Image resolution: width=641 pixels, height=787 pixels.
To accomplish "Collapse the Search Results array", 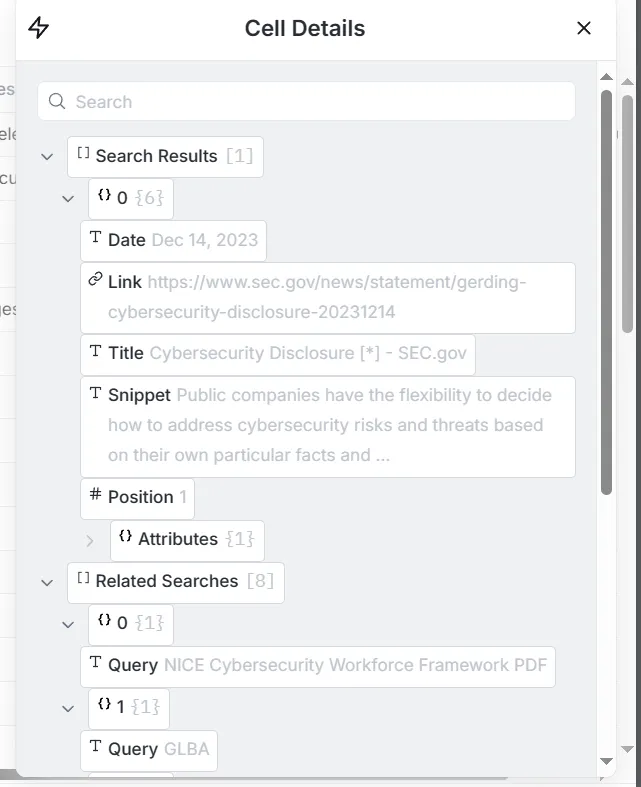I will (47, 157).
